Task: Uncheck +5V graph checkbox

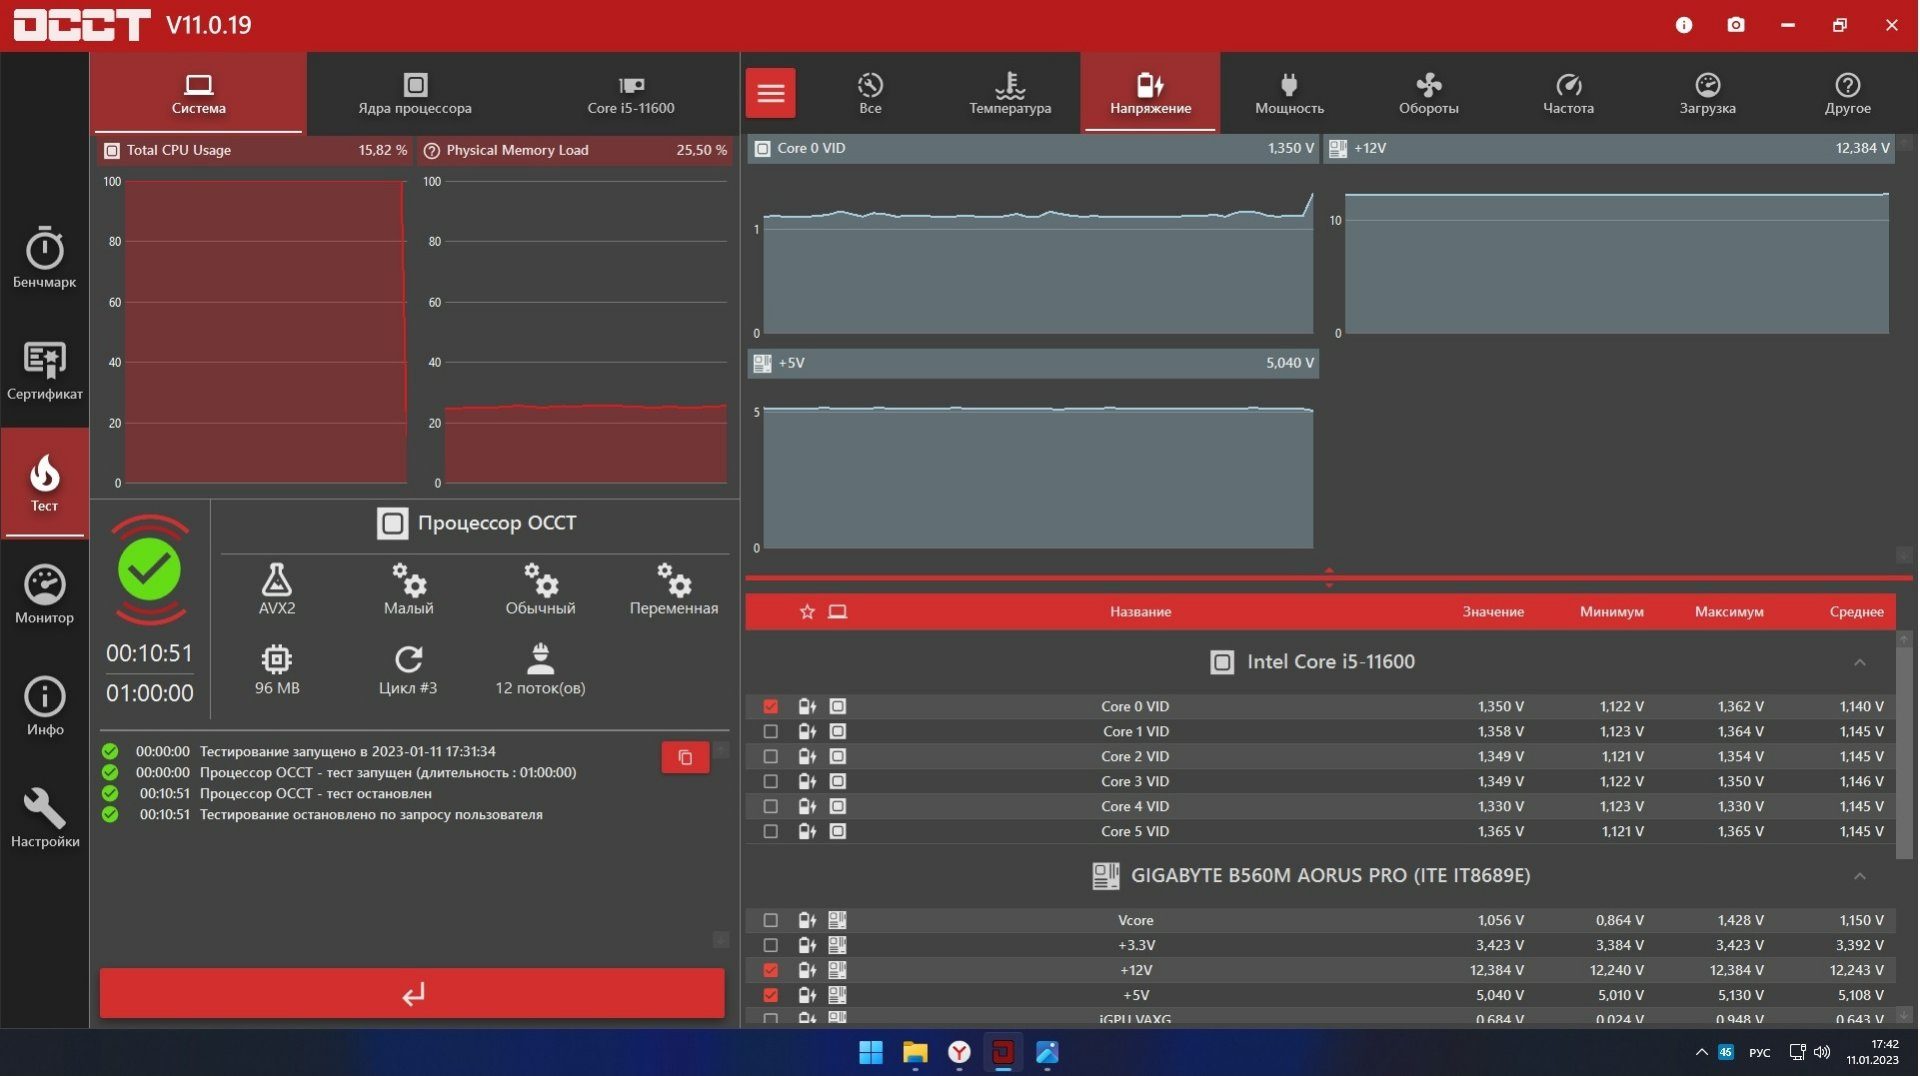Action: pyautogui.click(x=770, y=995)
